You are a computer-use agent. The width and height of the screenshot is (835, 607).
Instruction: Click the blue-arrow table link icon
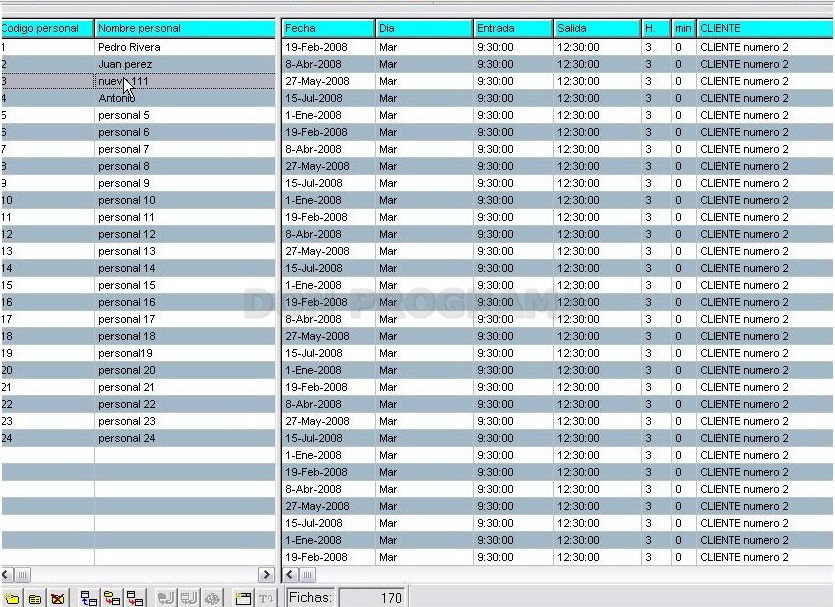point(88,598)
